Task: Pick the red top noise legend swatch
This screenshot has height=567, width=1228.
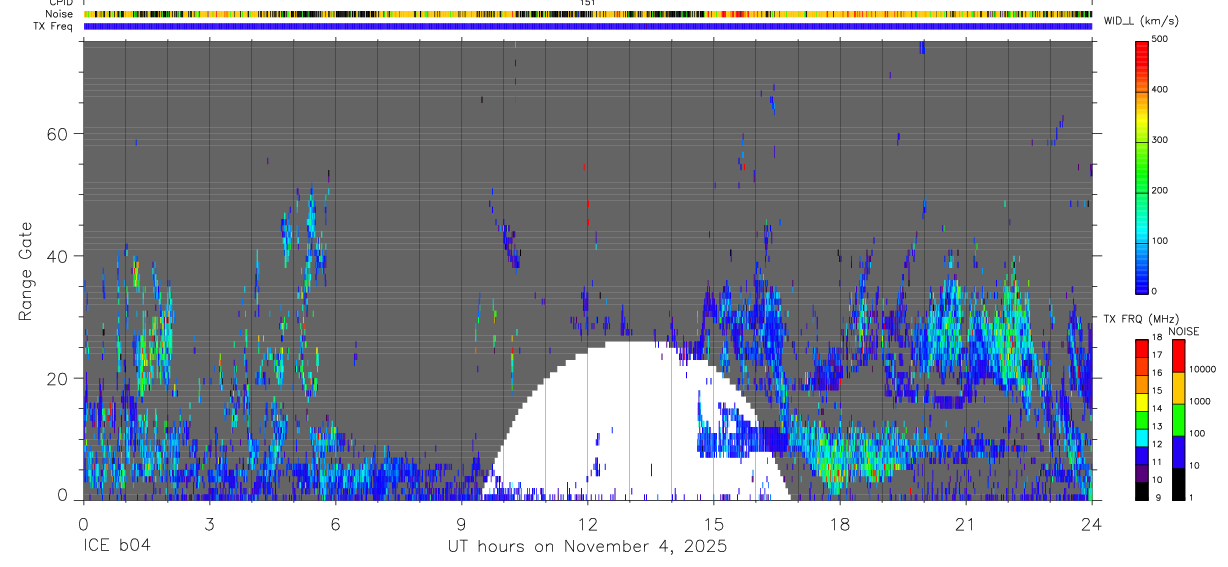Action: click(1178, 356)
